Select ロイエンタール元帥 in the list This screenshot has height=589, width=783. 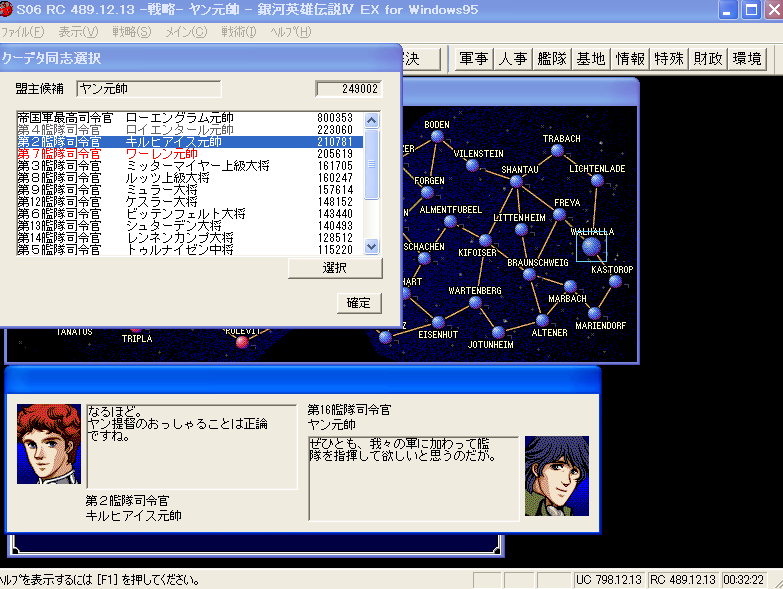point(190,130)
